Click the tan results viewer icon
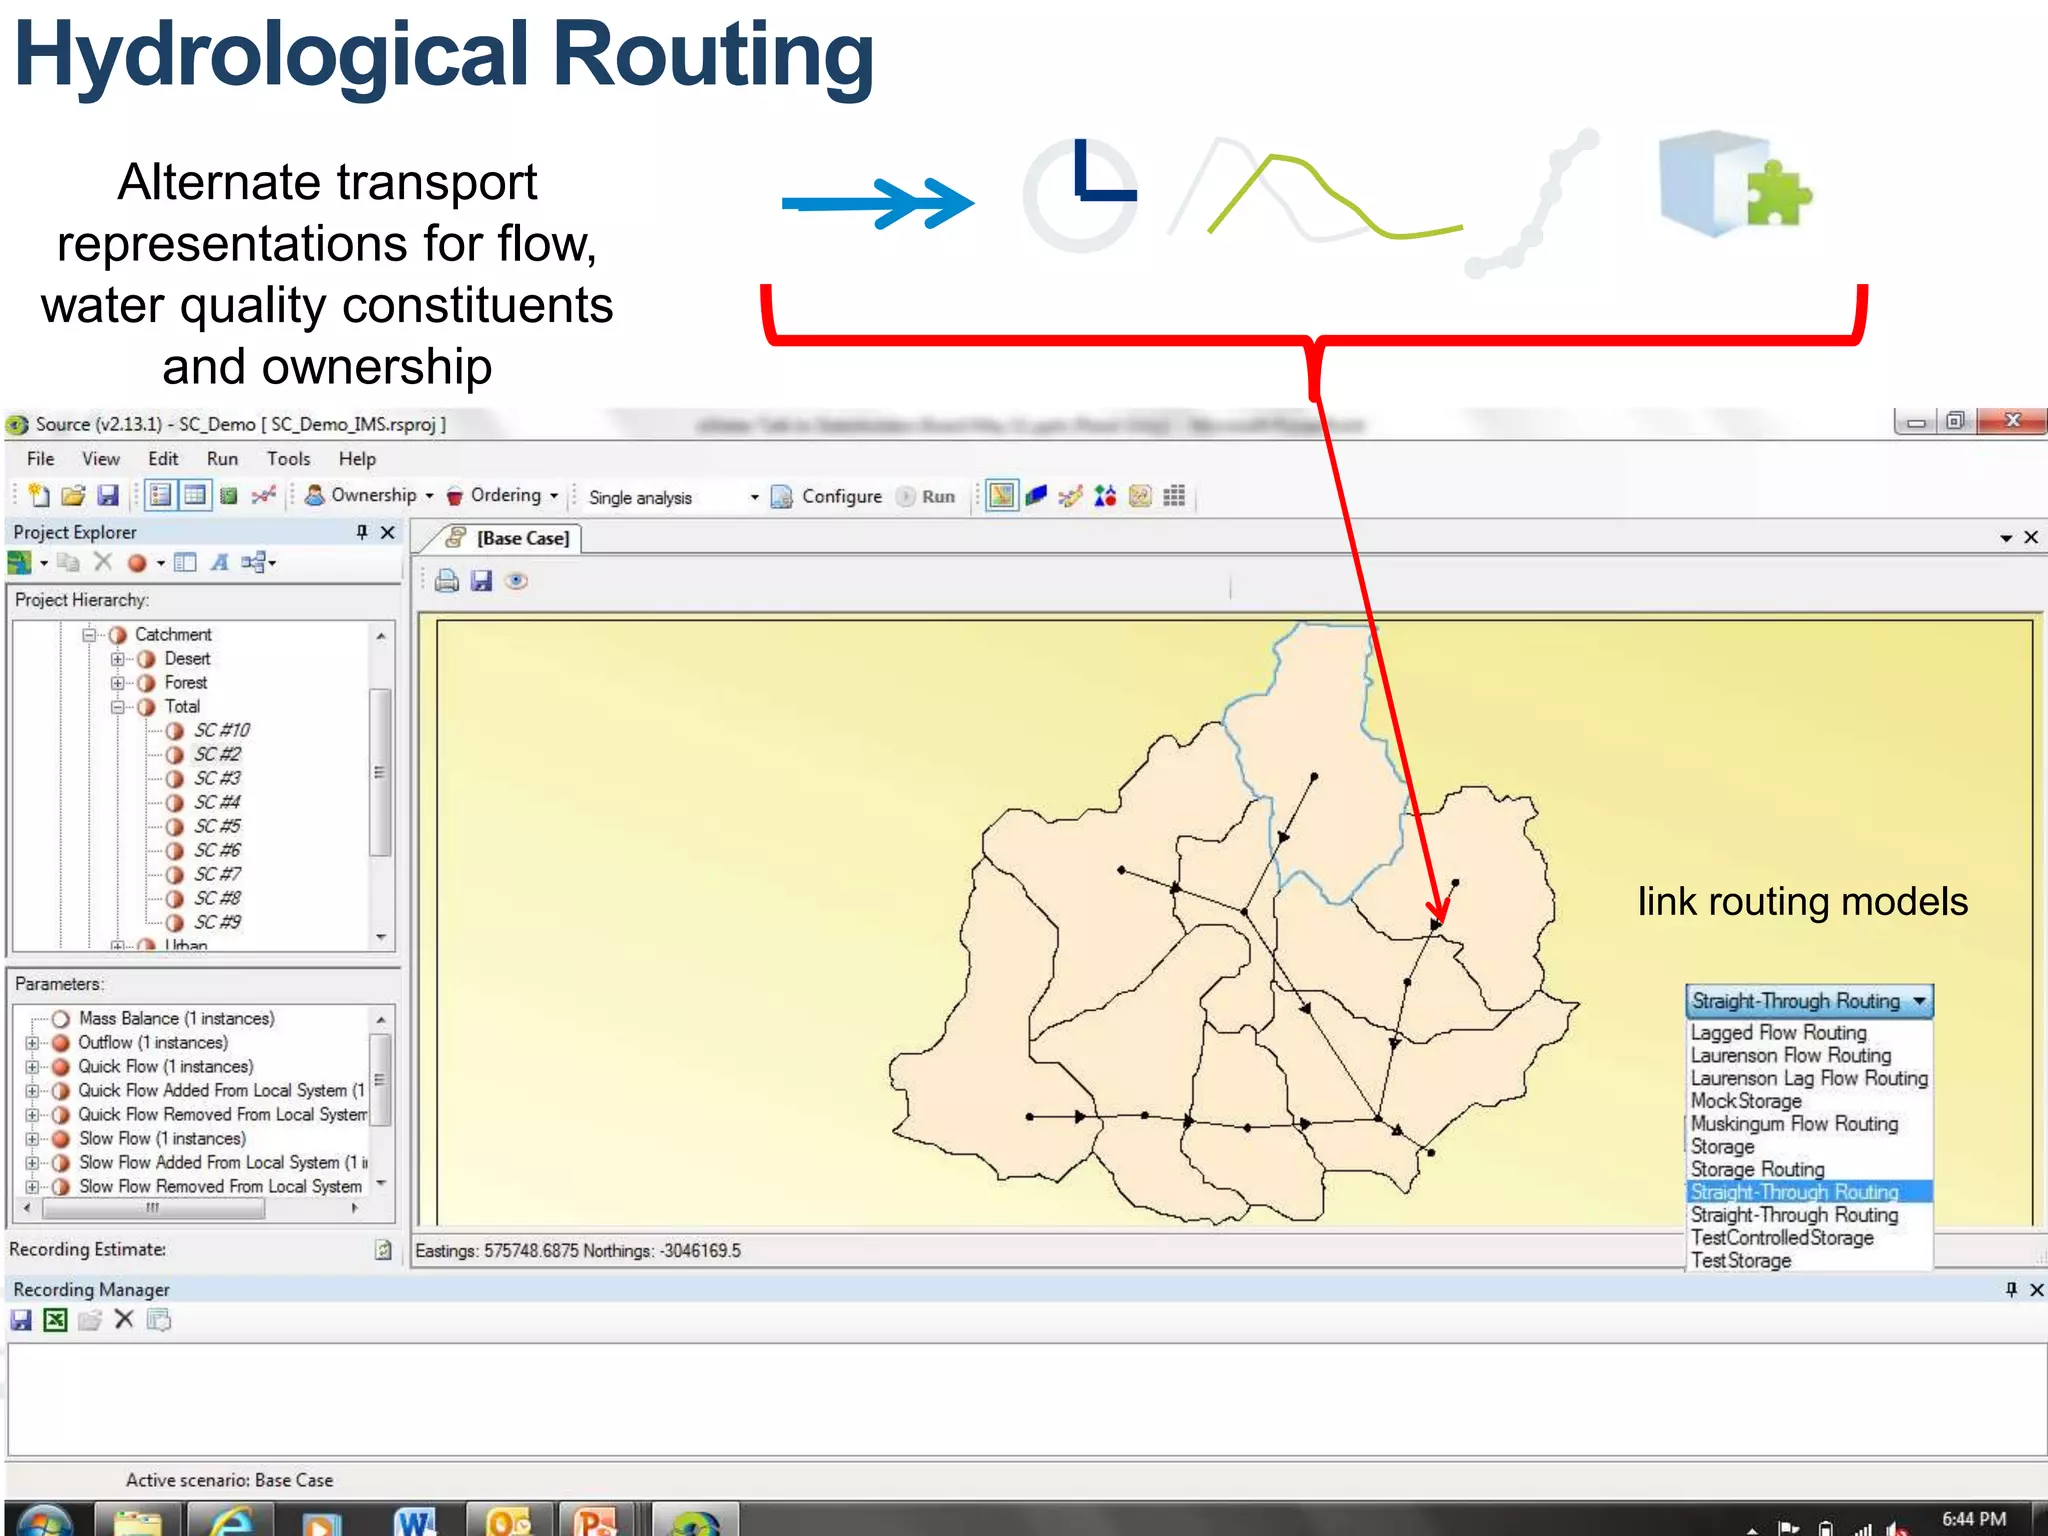This screenshot has height=1536, width=2048. click(x=1140, y=495)
